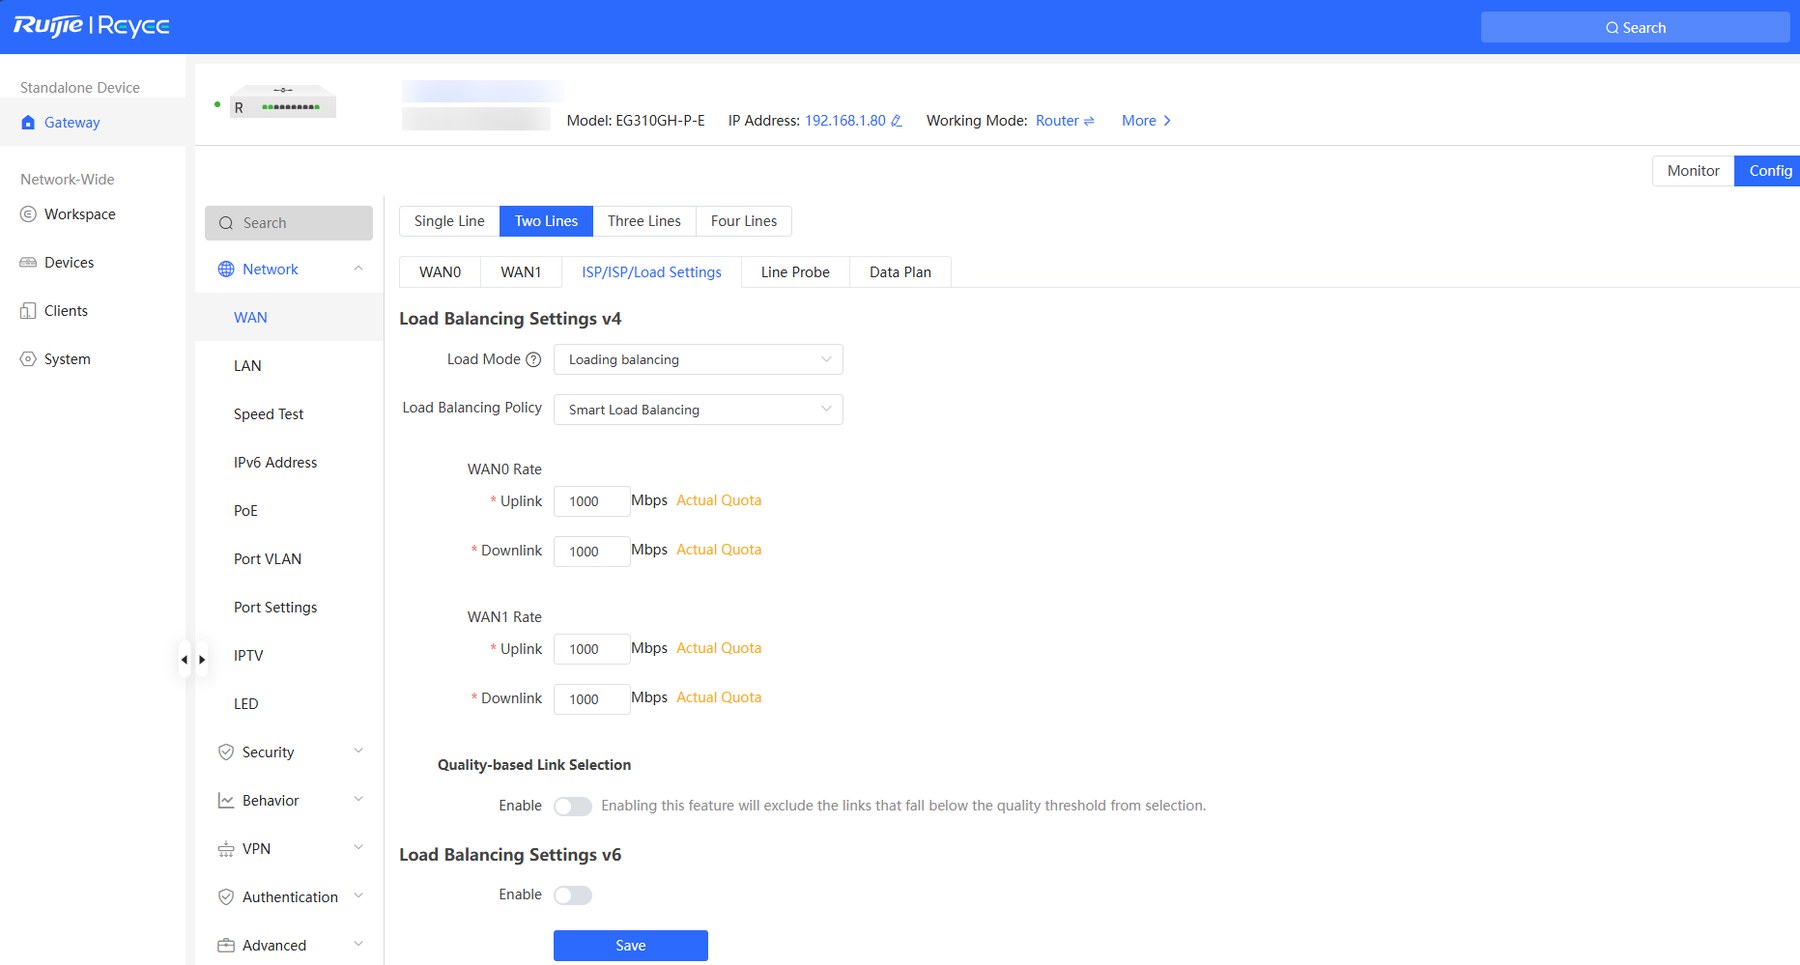The height and width of the screenshot is (965, 1800).
Task: Click the Save button
Action: 631,946
